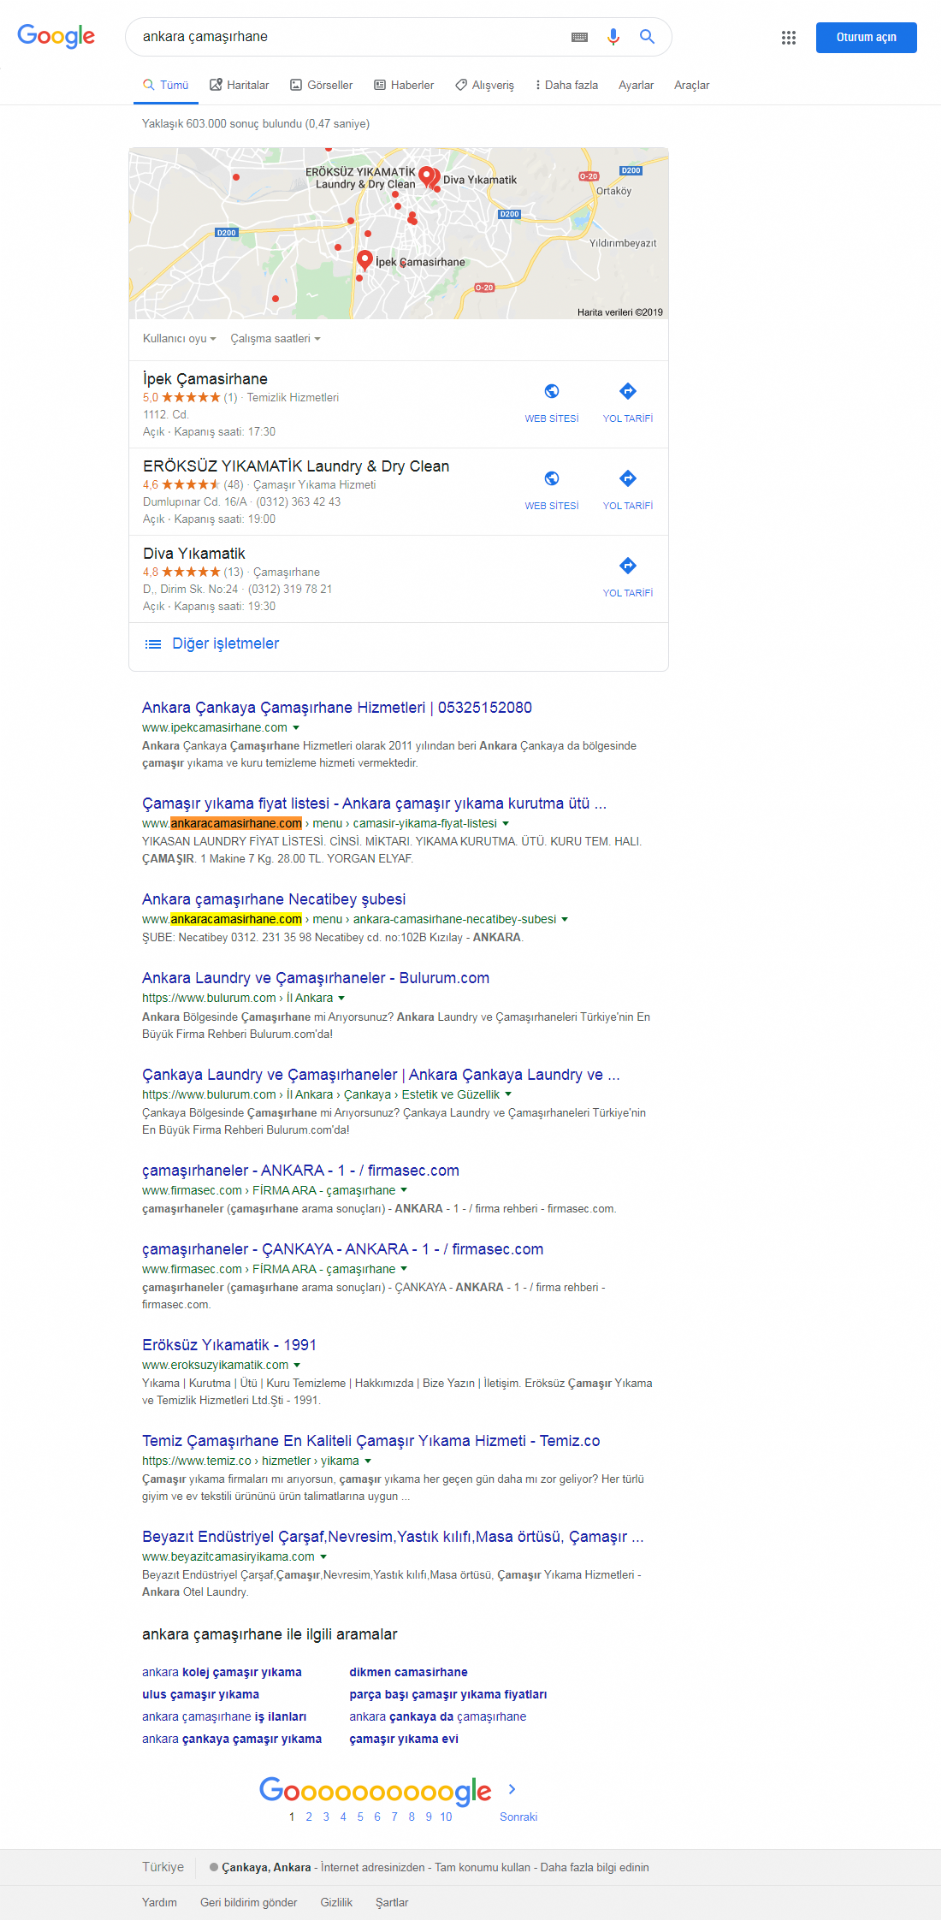
Task: Go to results page 5
Action: point(360,1817)
